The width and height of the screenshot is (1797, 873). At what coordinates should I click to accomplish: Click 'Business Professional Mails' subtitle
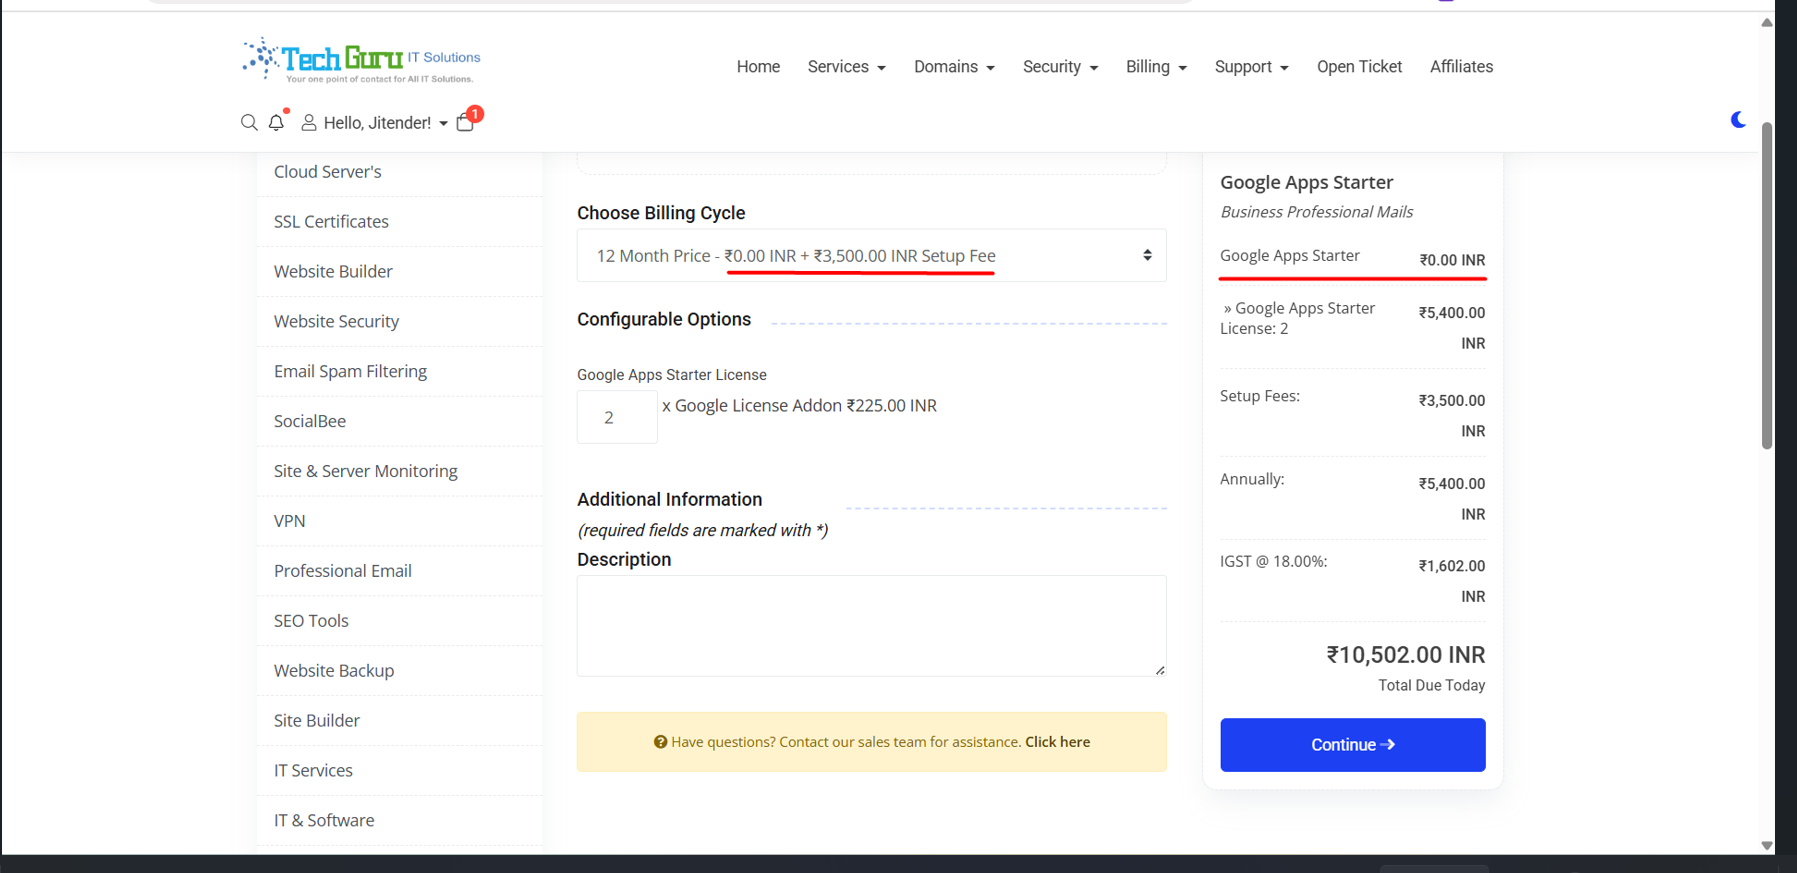coord(1316,212)
